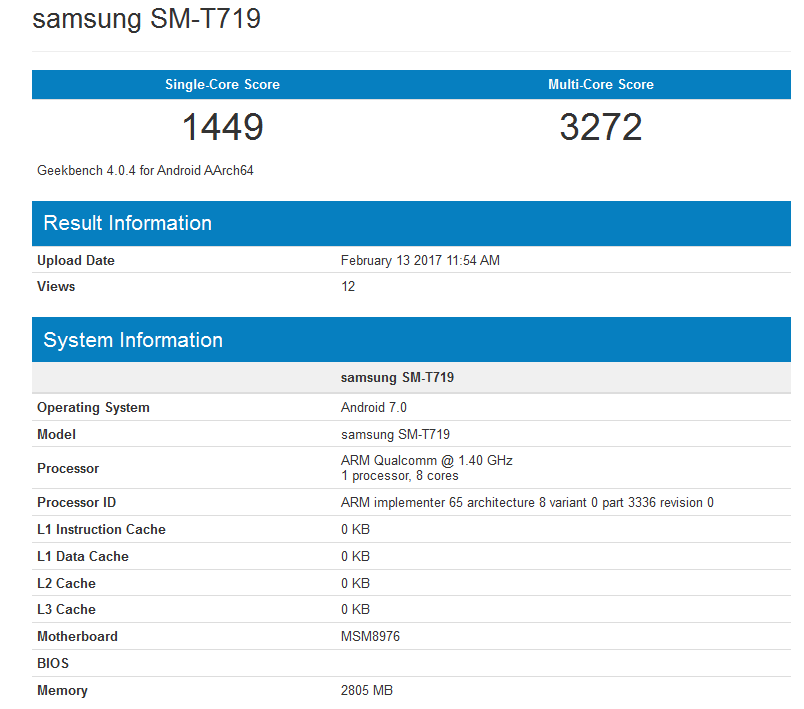The image size is (804, 709).
Task: Select the 'BIOS' row label
Action: 53,664
